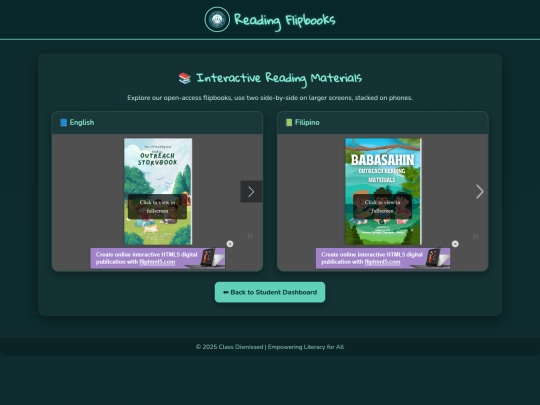The width and height of the screenshot is (540, 405).
Task: Jump to last page of English flipbook
Action: [250, 236]
